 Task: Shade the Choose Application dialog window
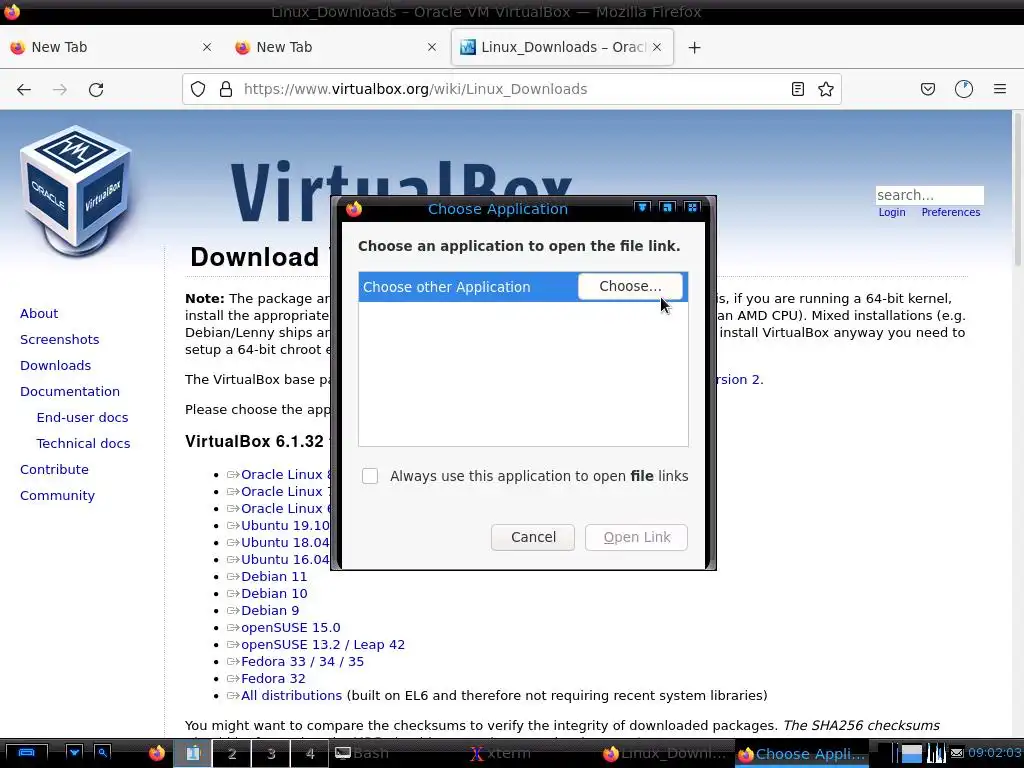643,208
